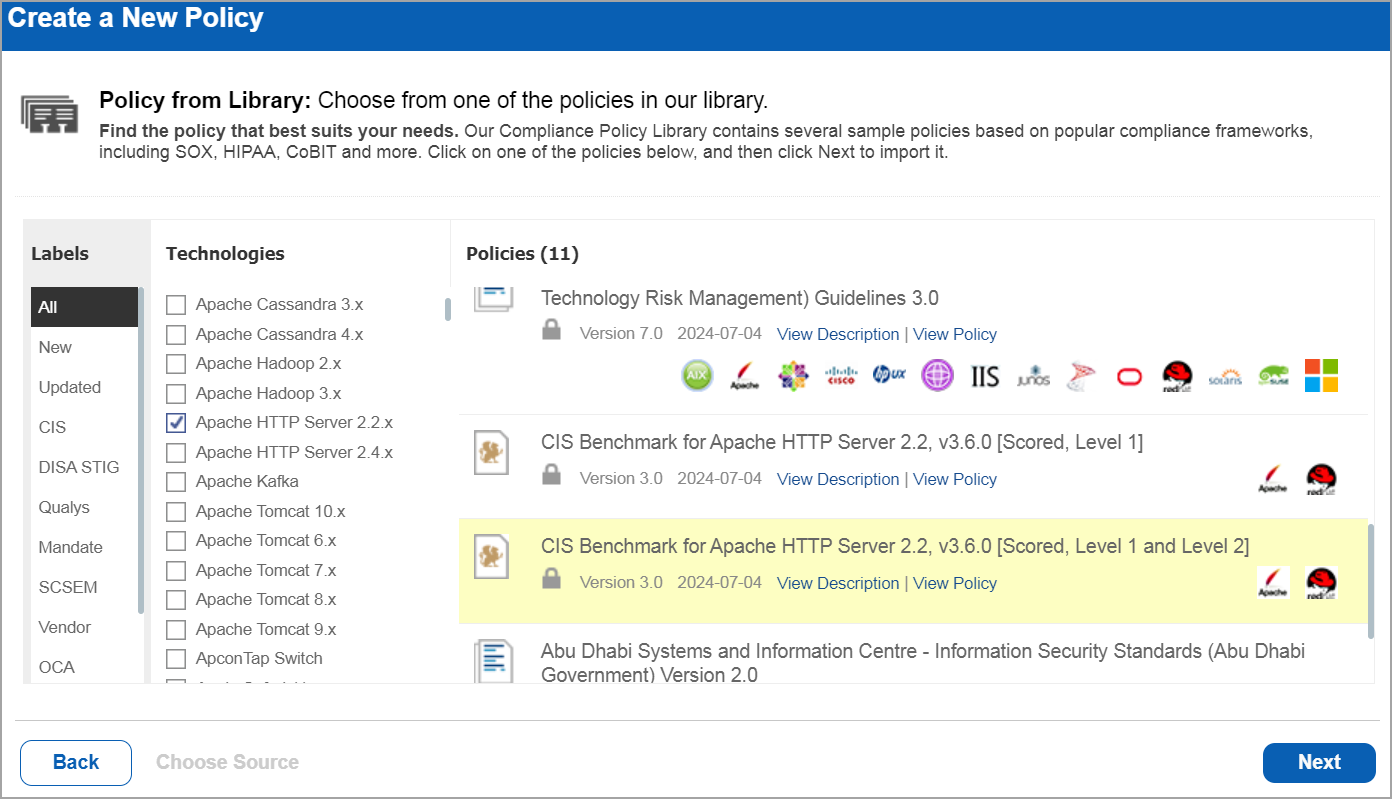Viewport: 1392px width, 799px height.
Task: Click the Junos technology icon
Action: point(1033,376)
